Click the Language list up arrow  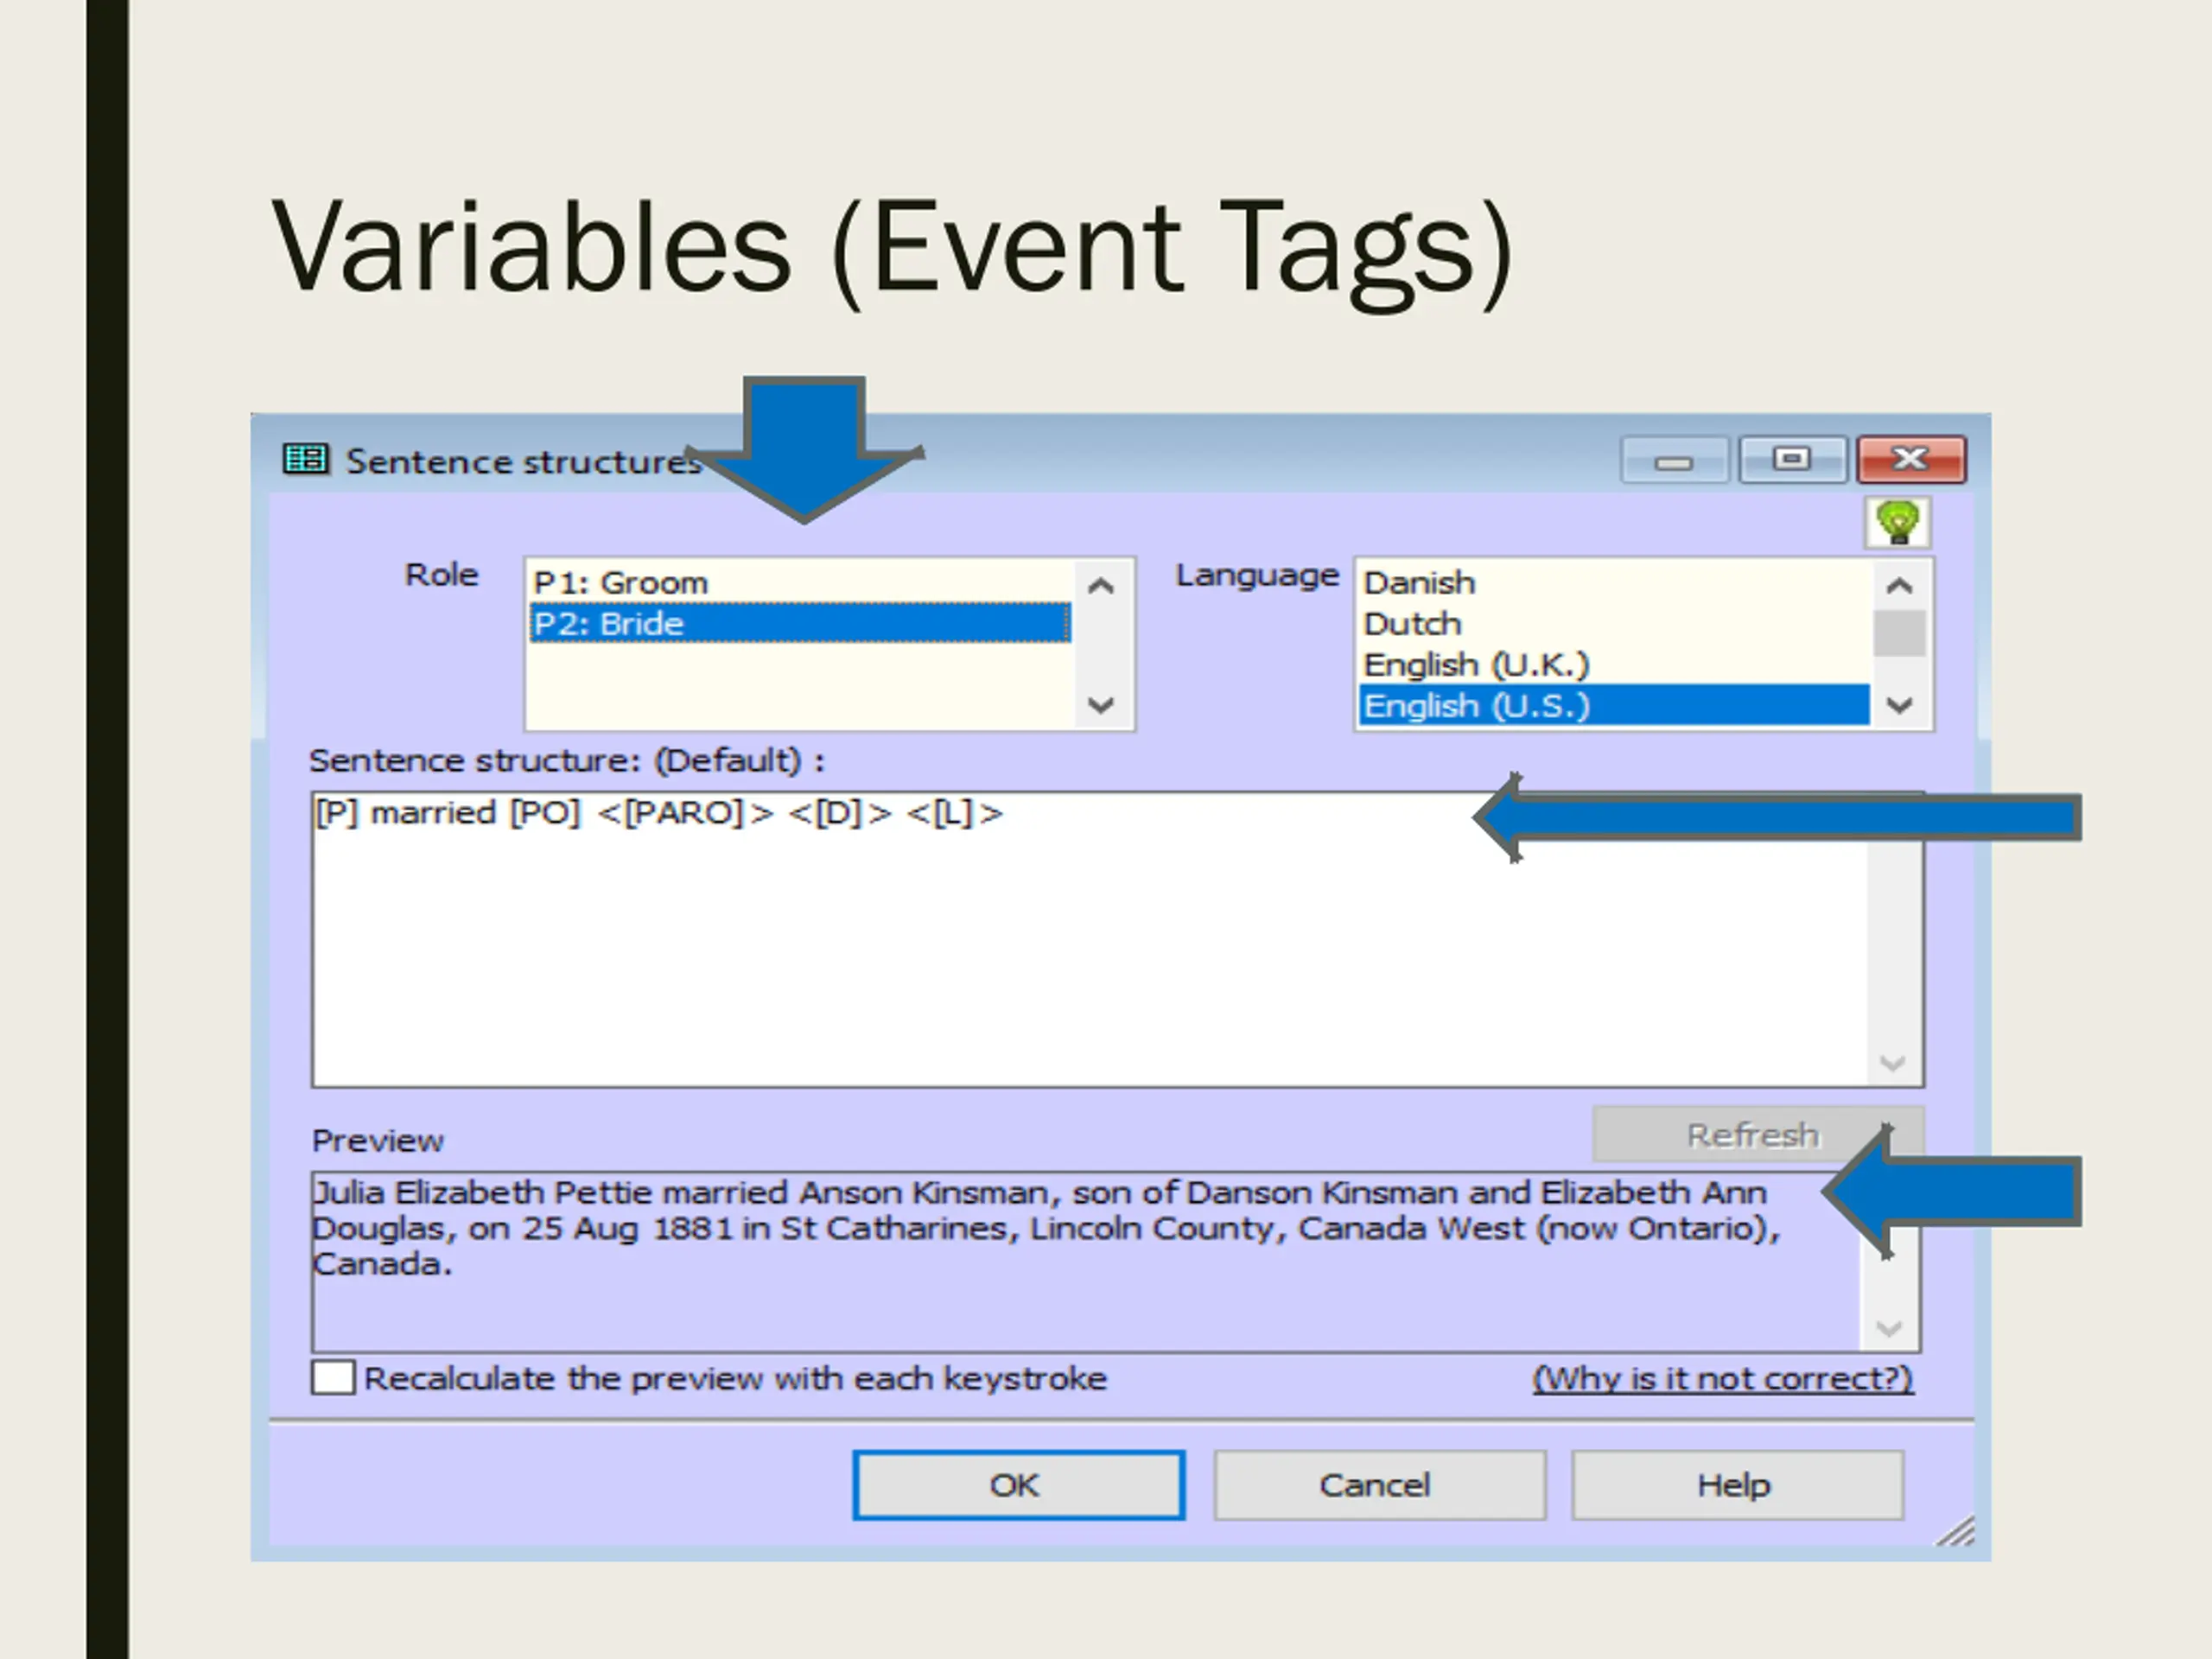coord(1900,586)
